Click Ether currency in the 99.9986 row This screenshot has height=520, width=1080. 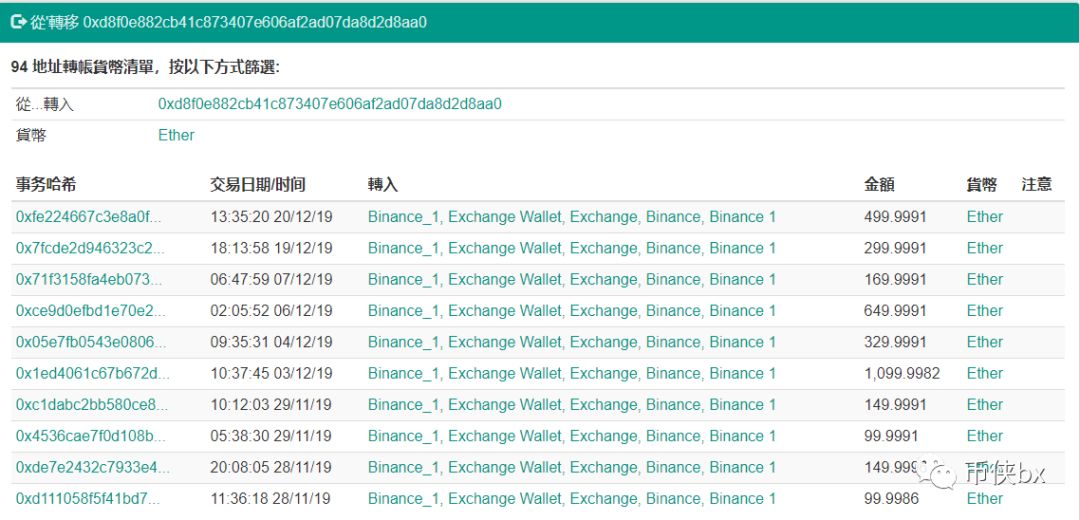click(x=985, y=499)
